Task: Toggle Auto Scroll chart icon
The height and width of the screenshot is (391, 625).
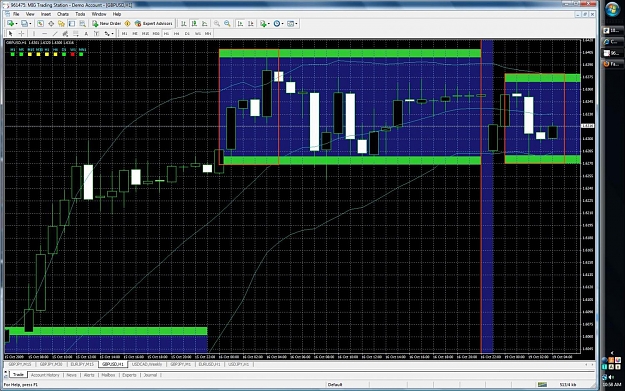Action: pyautogui.click(x=240, y=24)
